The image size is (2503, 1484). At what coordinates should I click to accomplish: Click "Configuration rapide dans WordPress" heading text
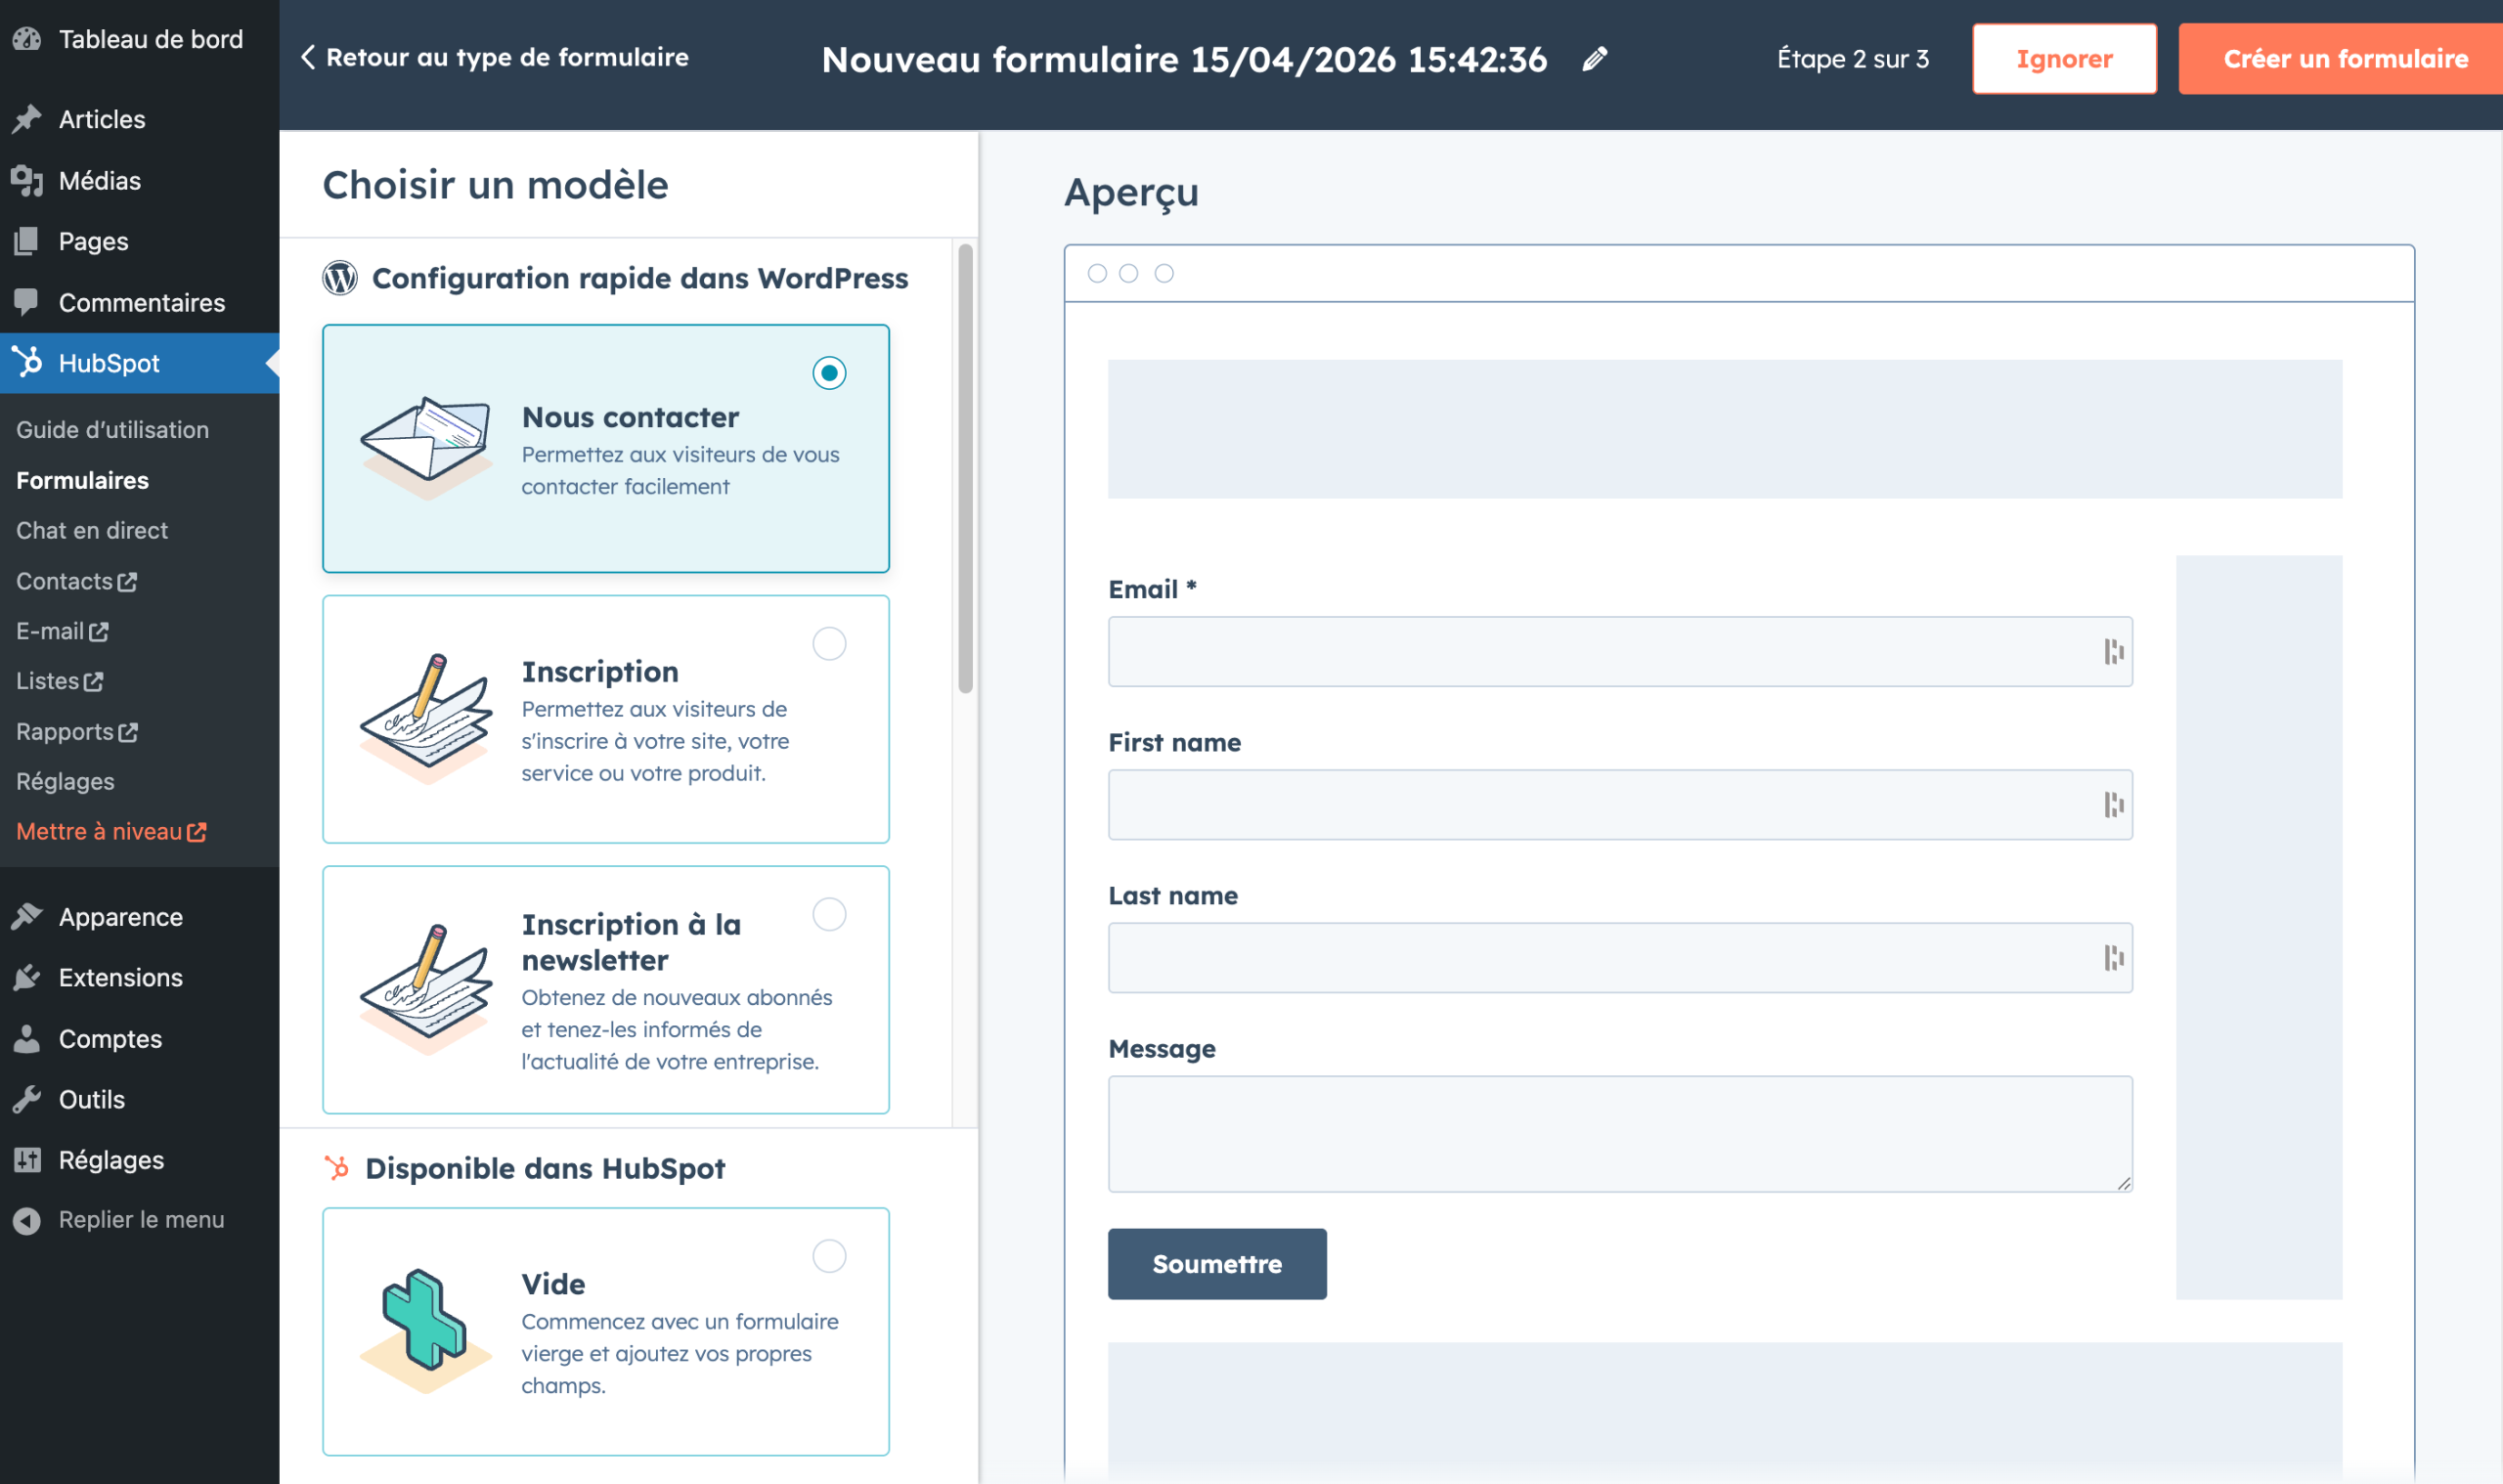[640, 278]
